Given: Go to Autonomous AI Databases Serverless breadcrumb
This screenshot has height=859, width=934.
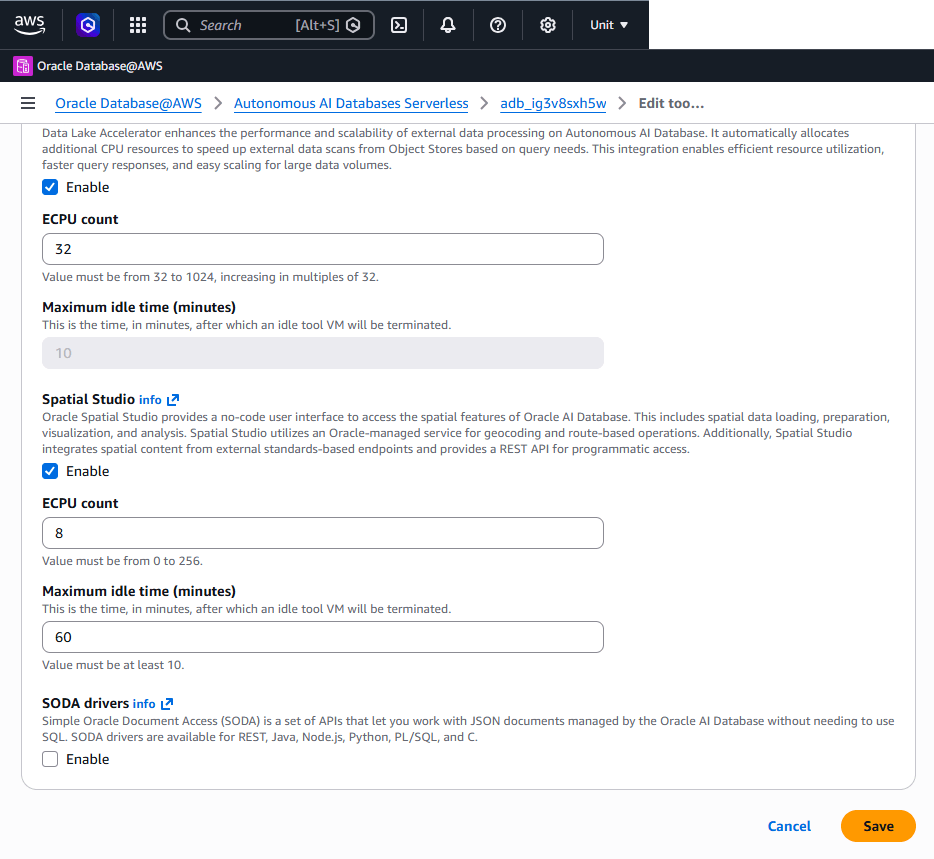Looking at the screenshot, I should click(x=351, y=104).
